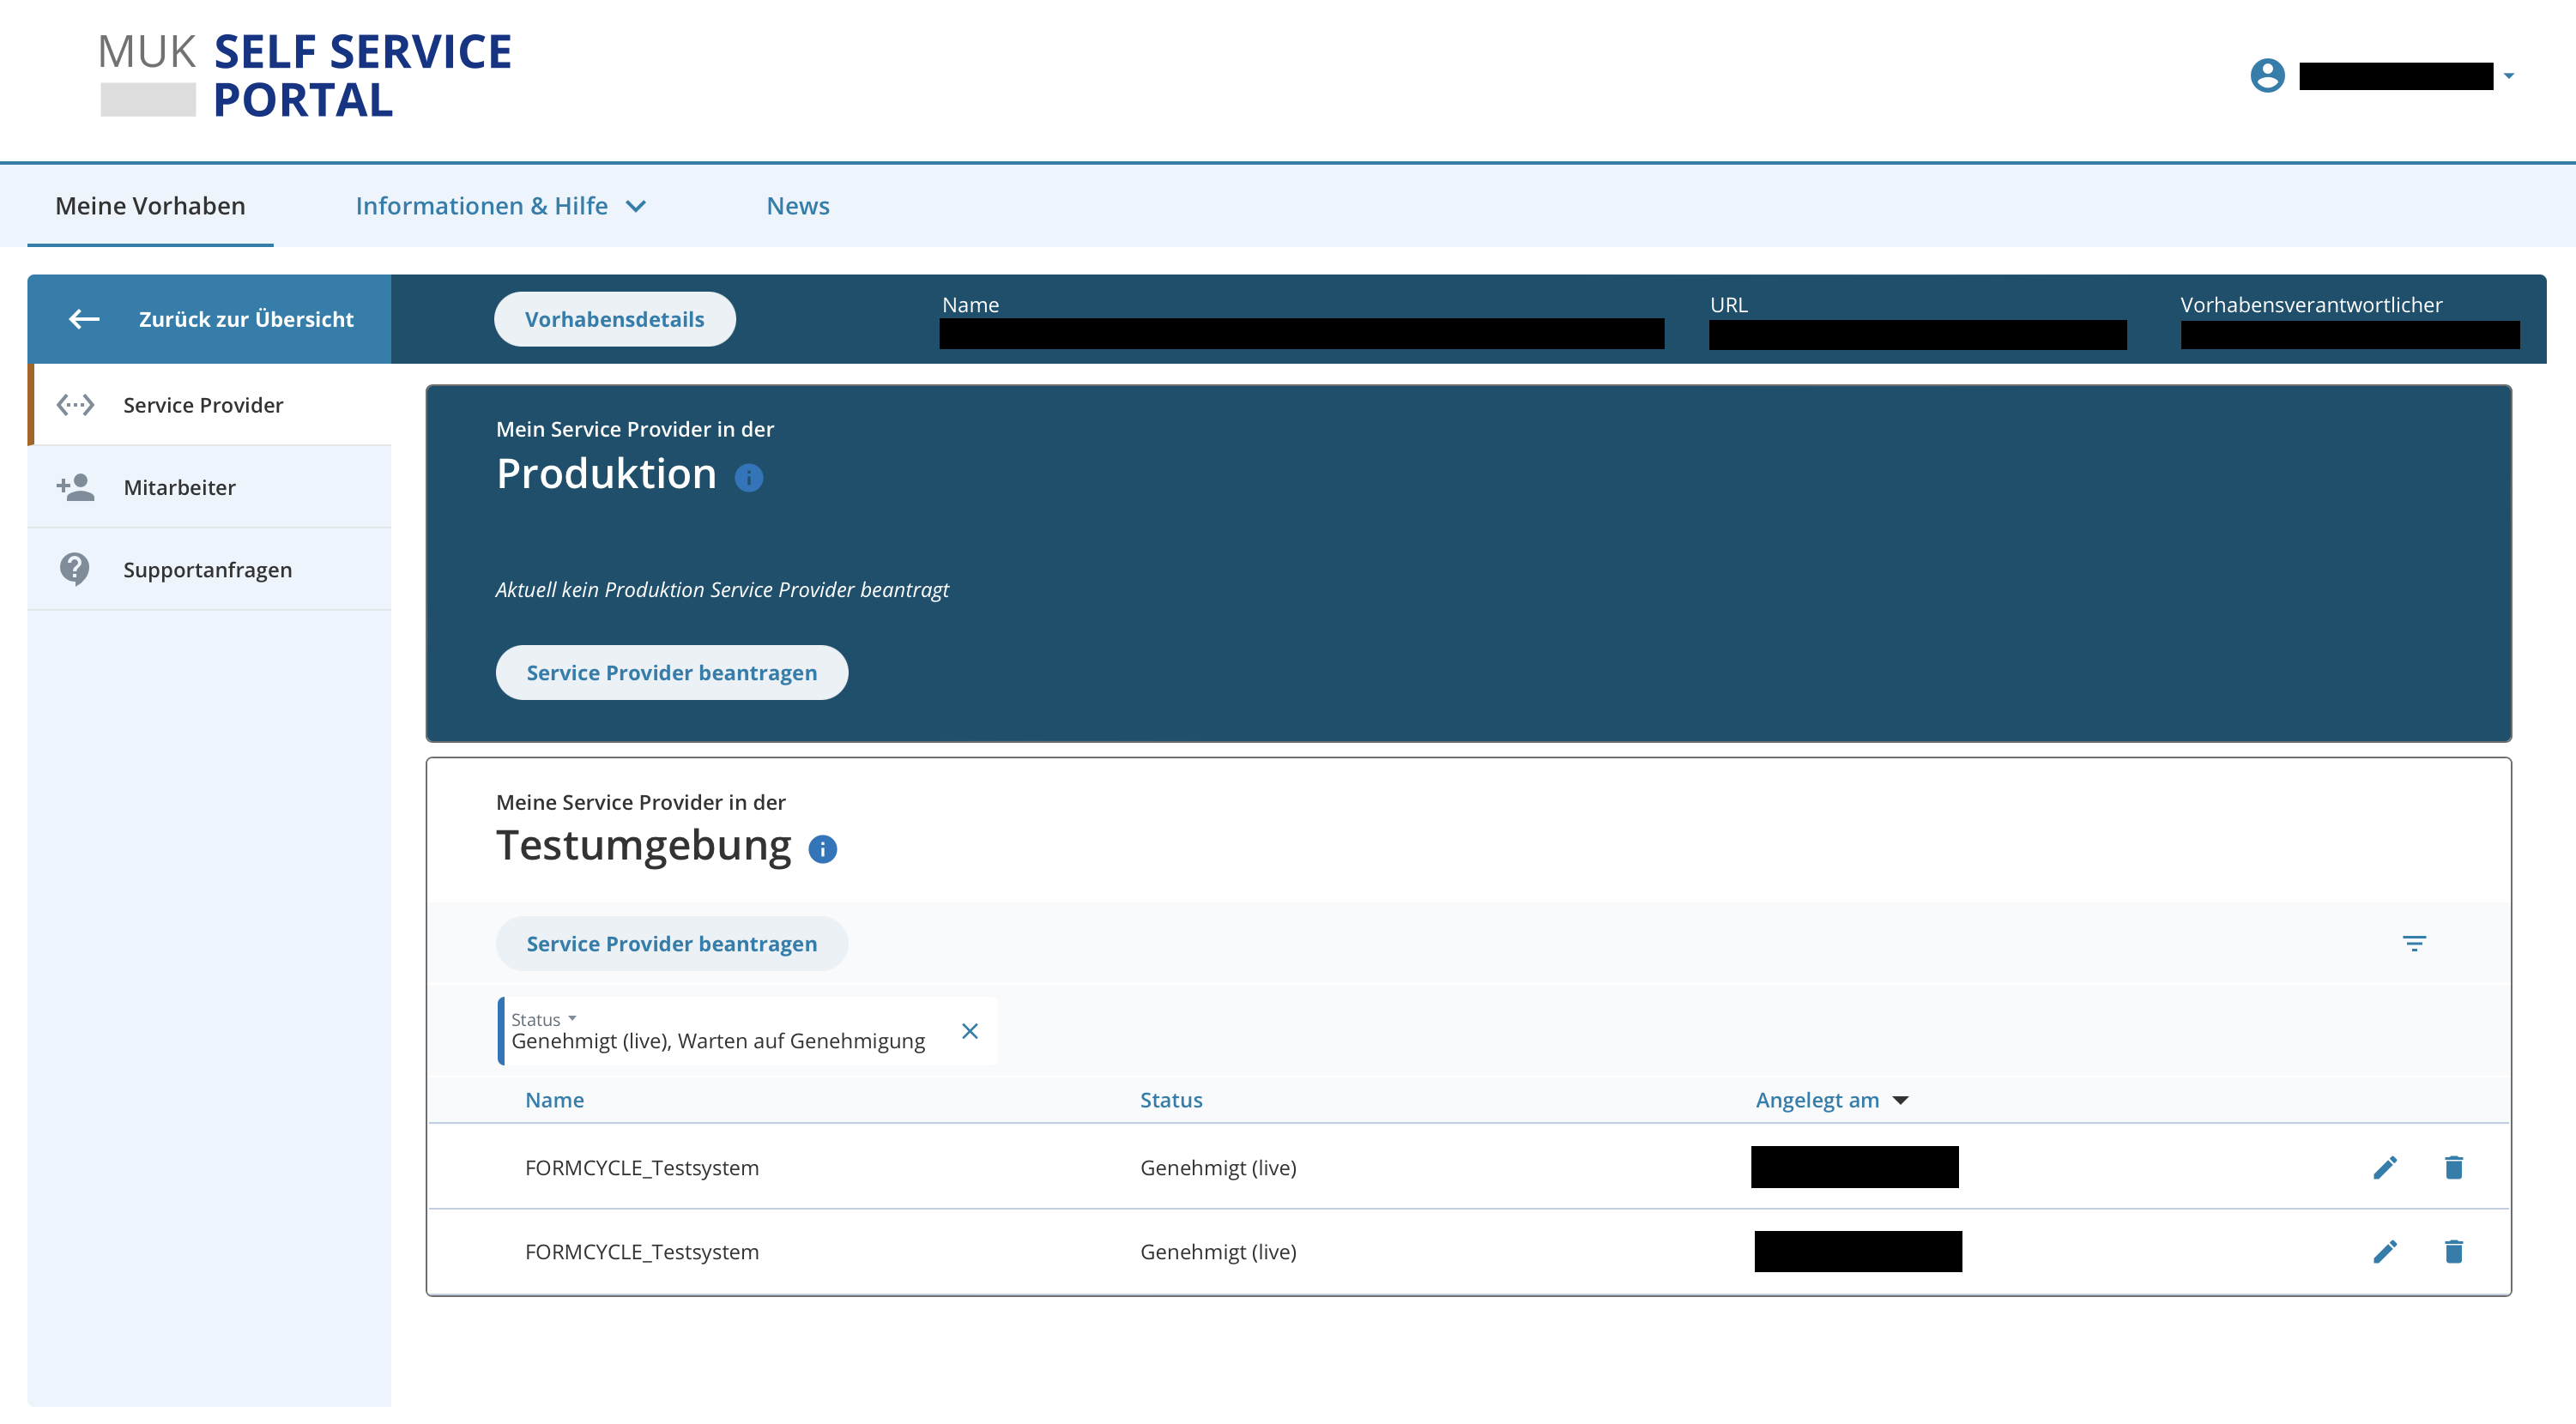Viewport: 2576px width, 1424px height.
Task: Open the Vorhabensdetails button
Action: [614, 319]
